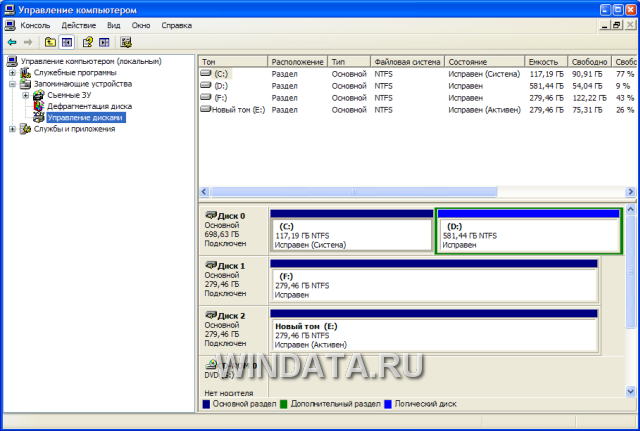This screenshot has height=431, width=640.
Task: Click the 698,63 ГБ size under Диск 0
Action: tap(222, 234)
